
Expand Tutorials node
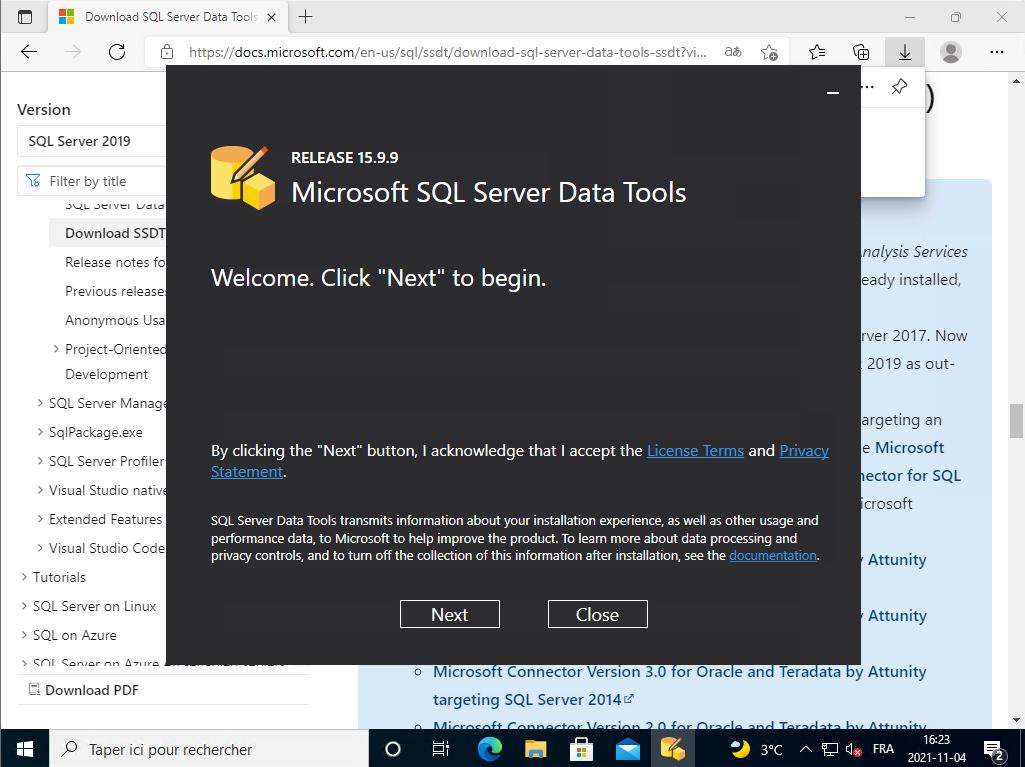click(x=24, y=577)
